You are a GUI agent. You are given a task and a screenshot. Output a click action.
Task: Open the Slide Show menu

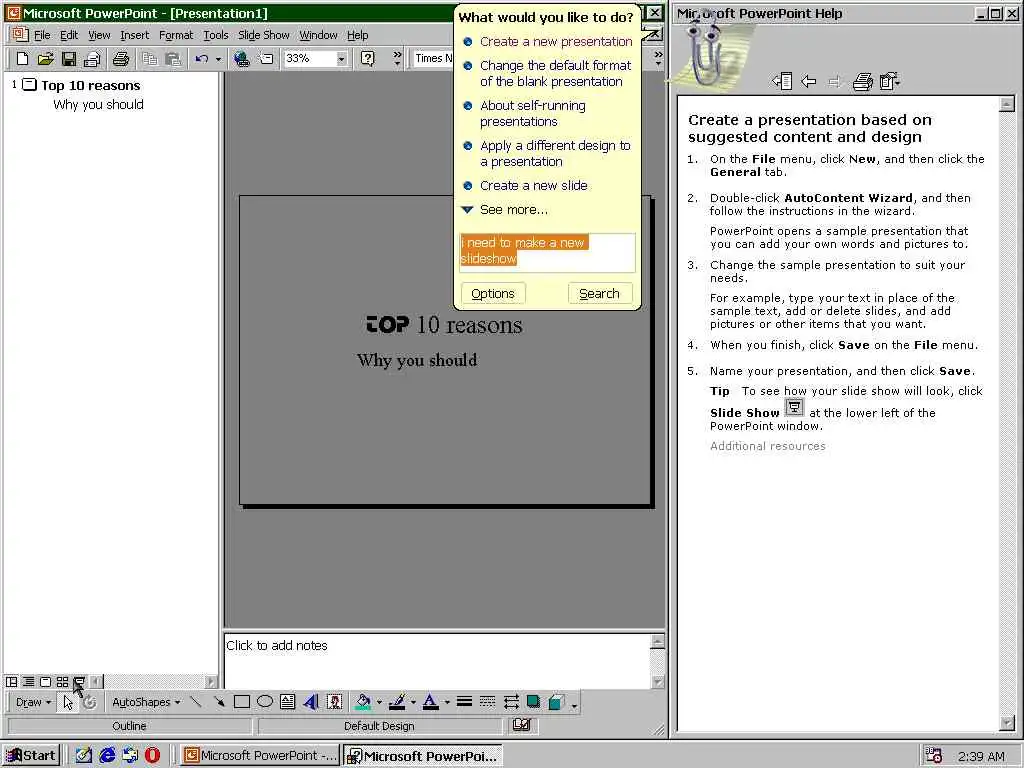(x=263, y=35)
